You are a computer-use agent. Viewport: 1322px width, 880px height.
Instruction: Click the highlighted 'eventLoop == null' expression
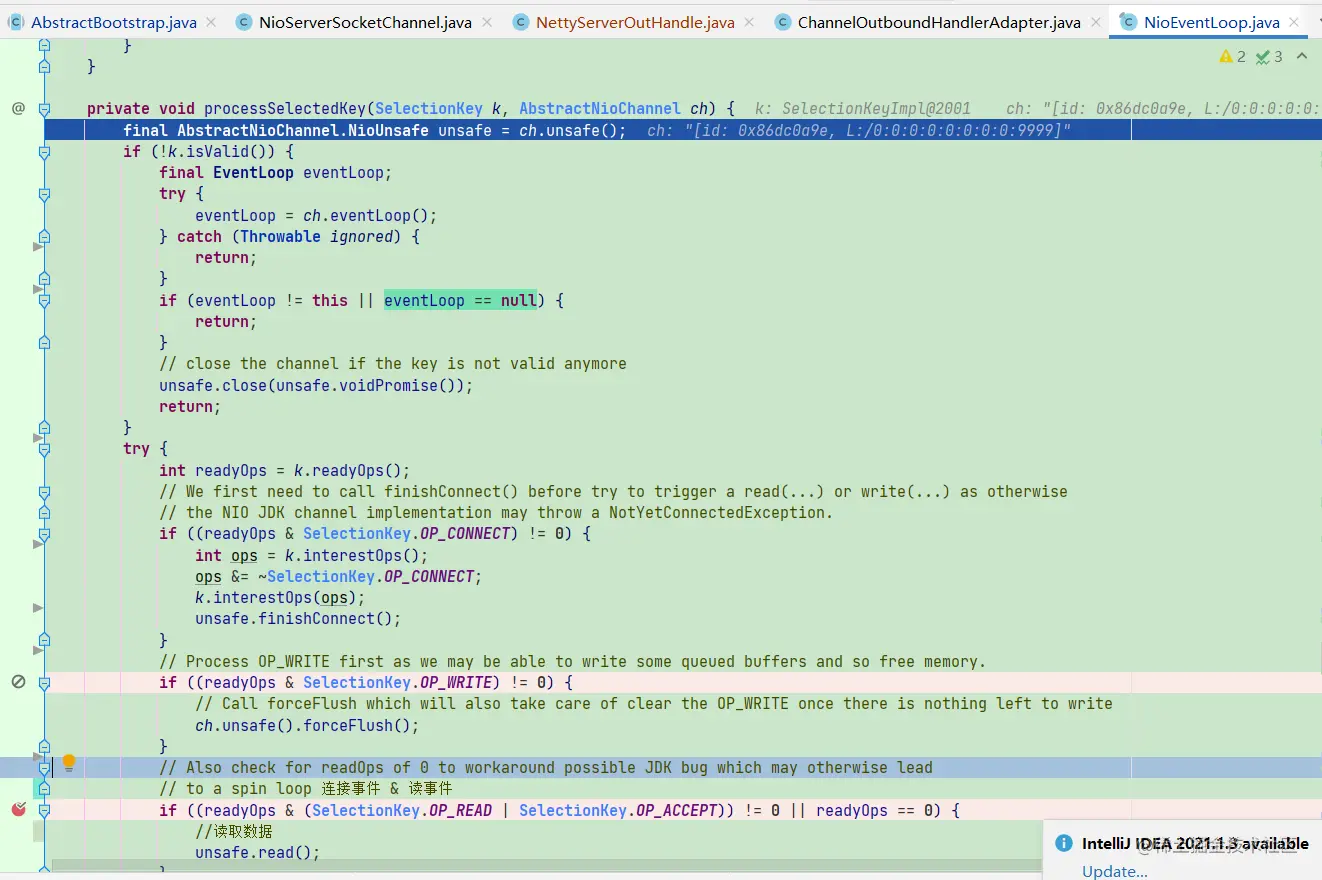tap(460, 300)
